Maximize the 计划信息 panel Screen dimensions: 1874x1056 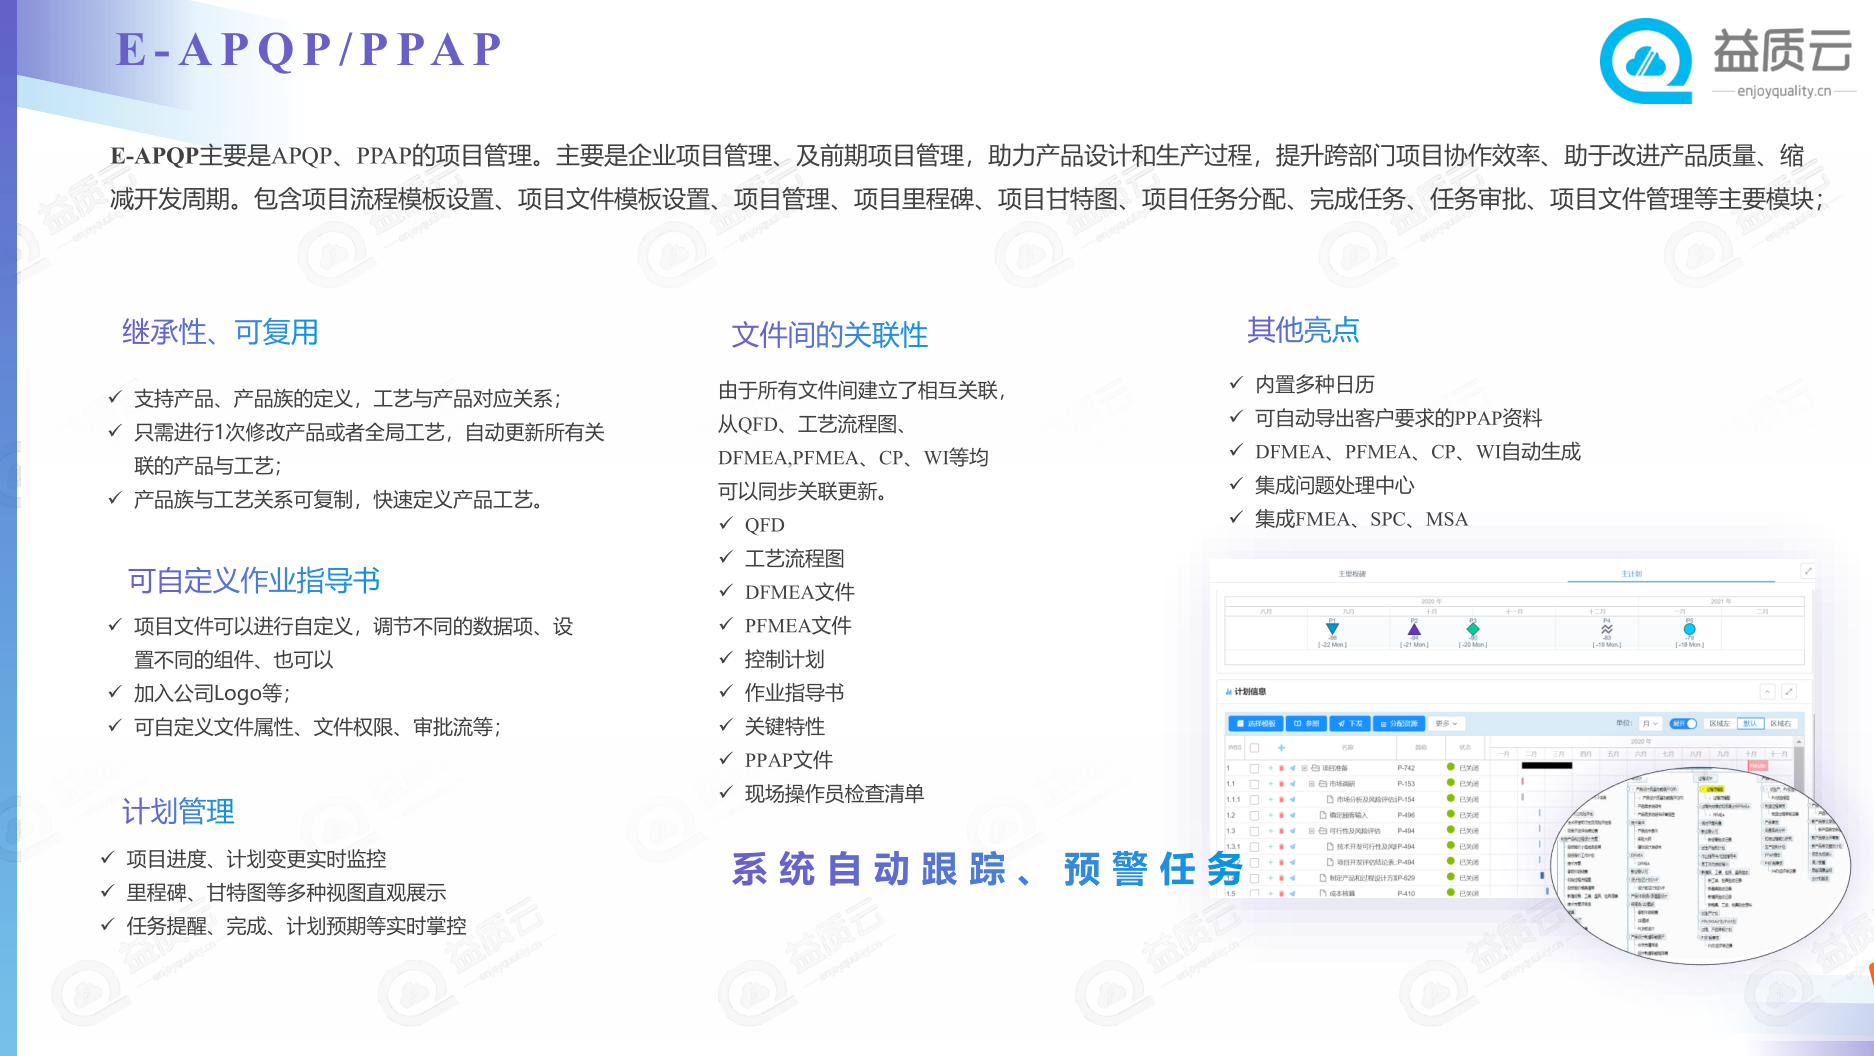[x=1789, y=692]
